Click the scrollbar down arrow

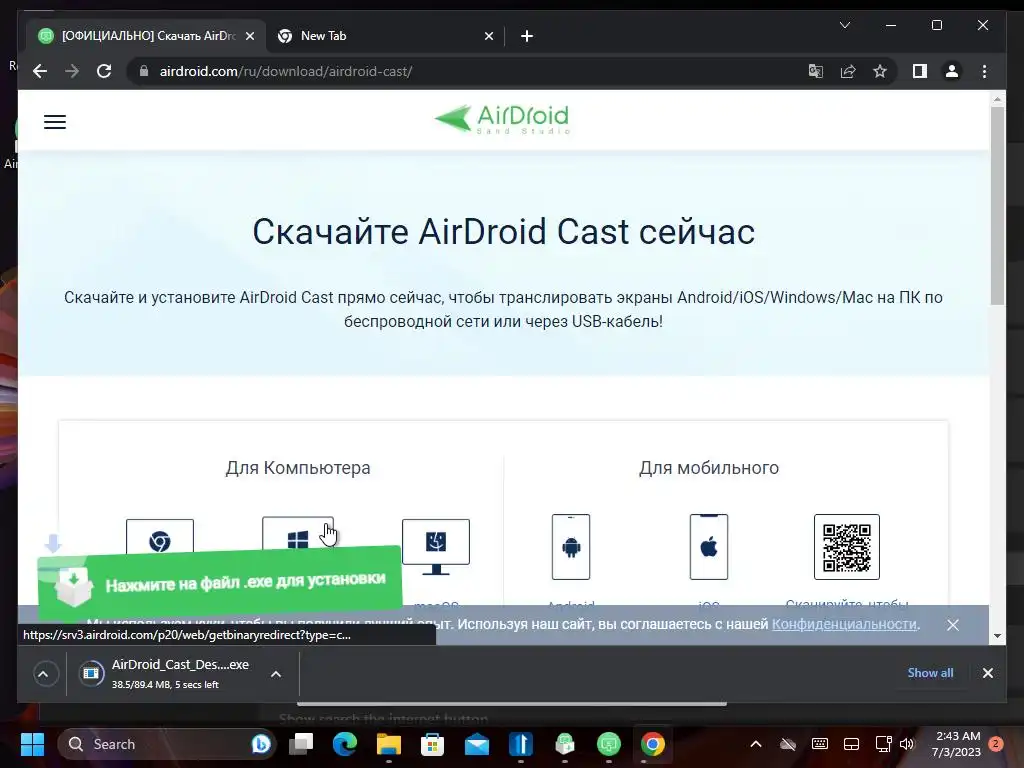(997, 635)
